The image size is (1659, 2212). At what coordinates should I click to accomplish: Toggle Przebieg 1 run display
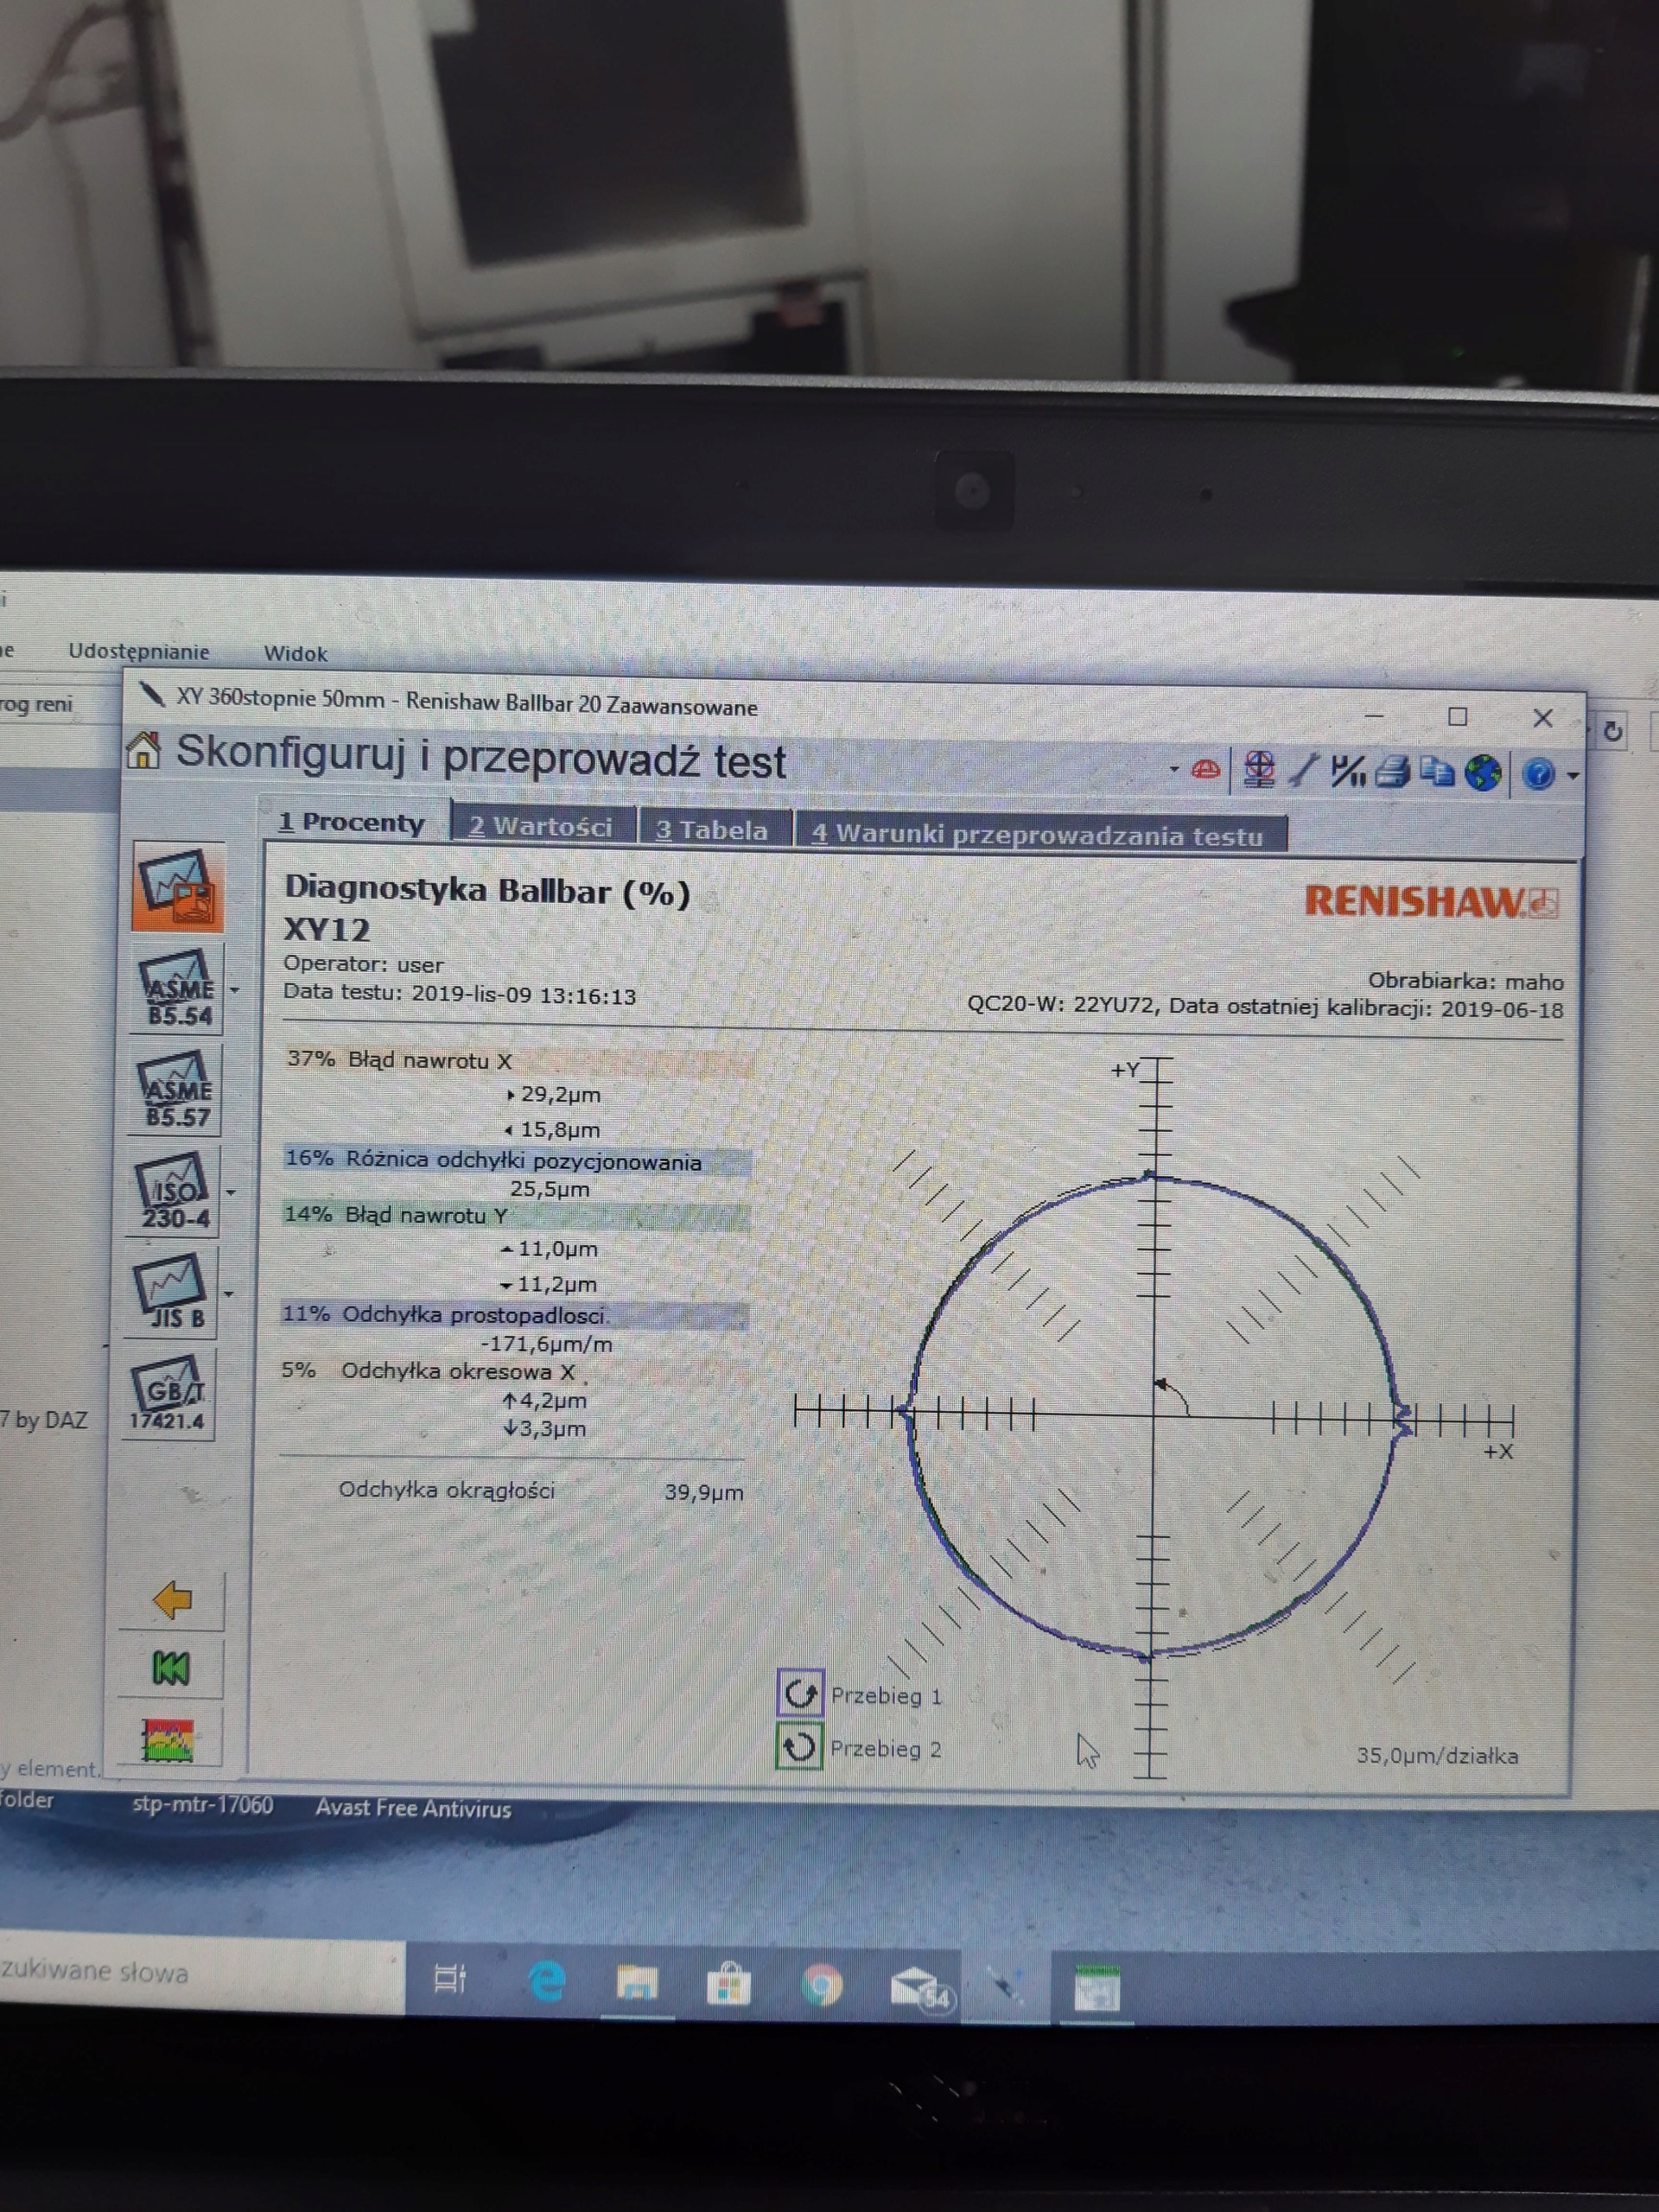800,1693
